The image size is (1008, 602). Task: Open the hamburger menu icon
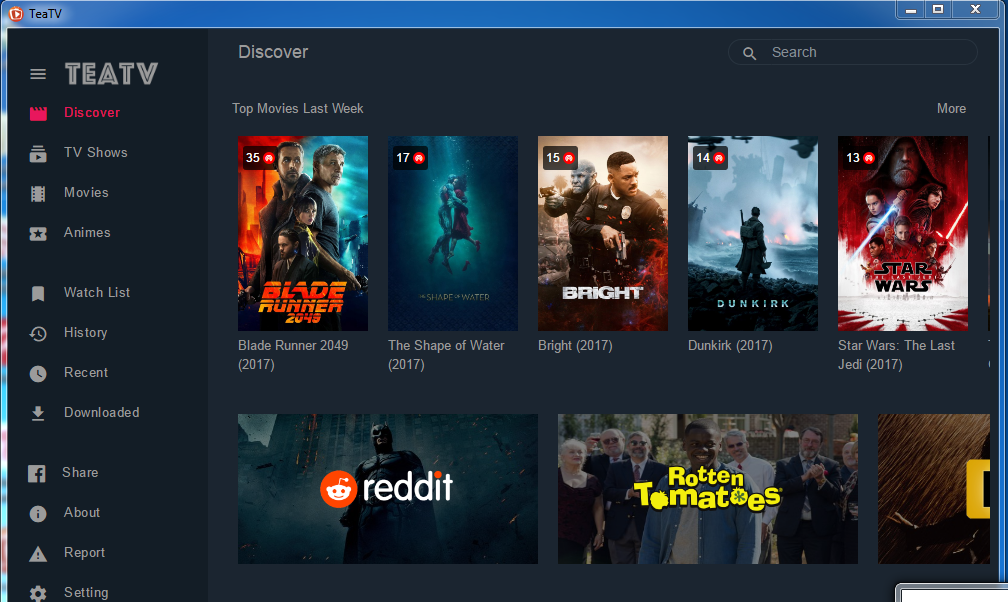pyautogui.click(x=38, y=74)
